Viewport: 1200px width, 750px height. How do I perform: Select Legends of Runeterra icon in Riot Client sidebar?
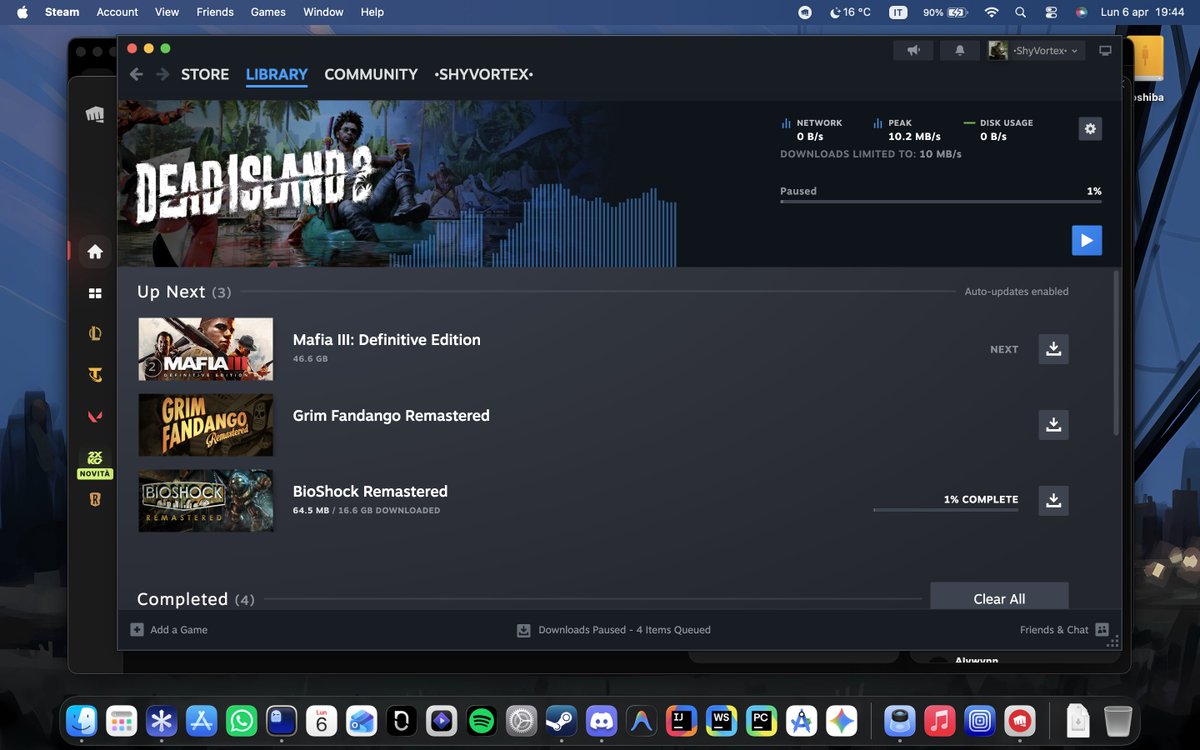pos(95,500)
